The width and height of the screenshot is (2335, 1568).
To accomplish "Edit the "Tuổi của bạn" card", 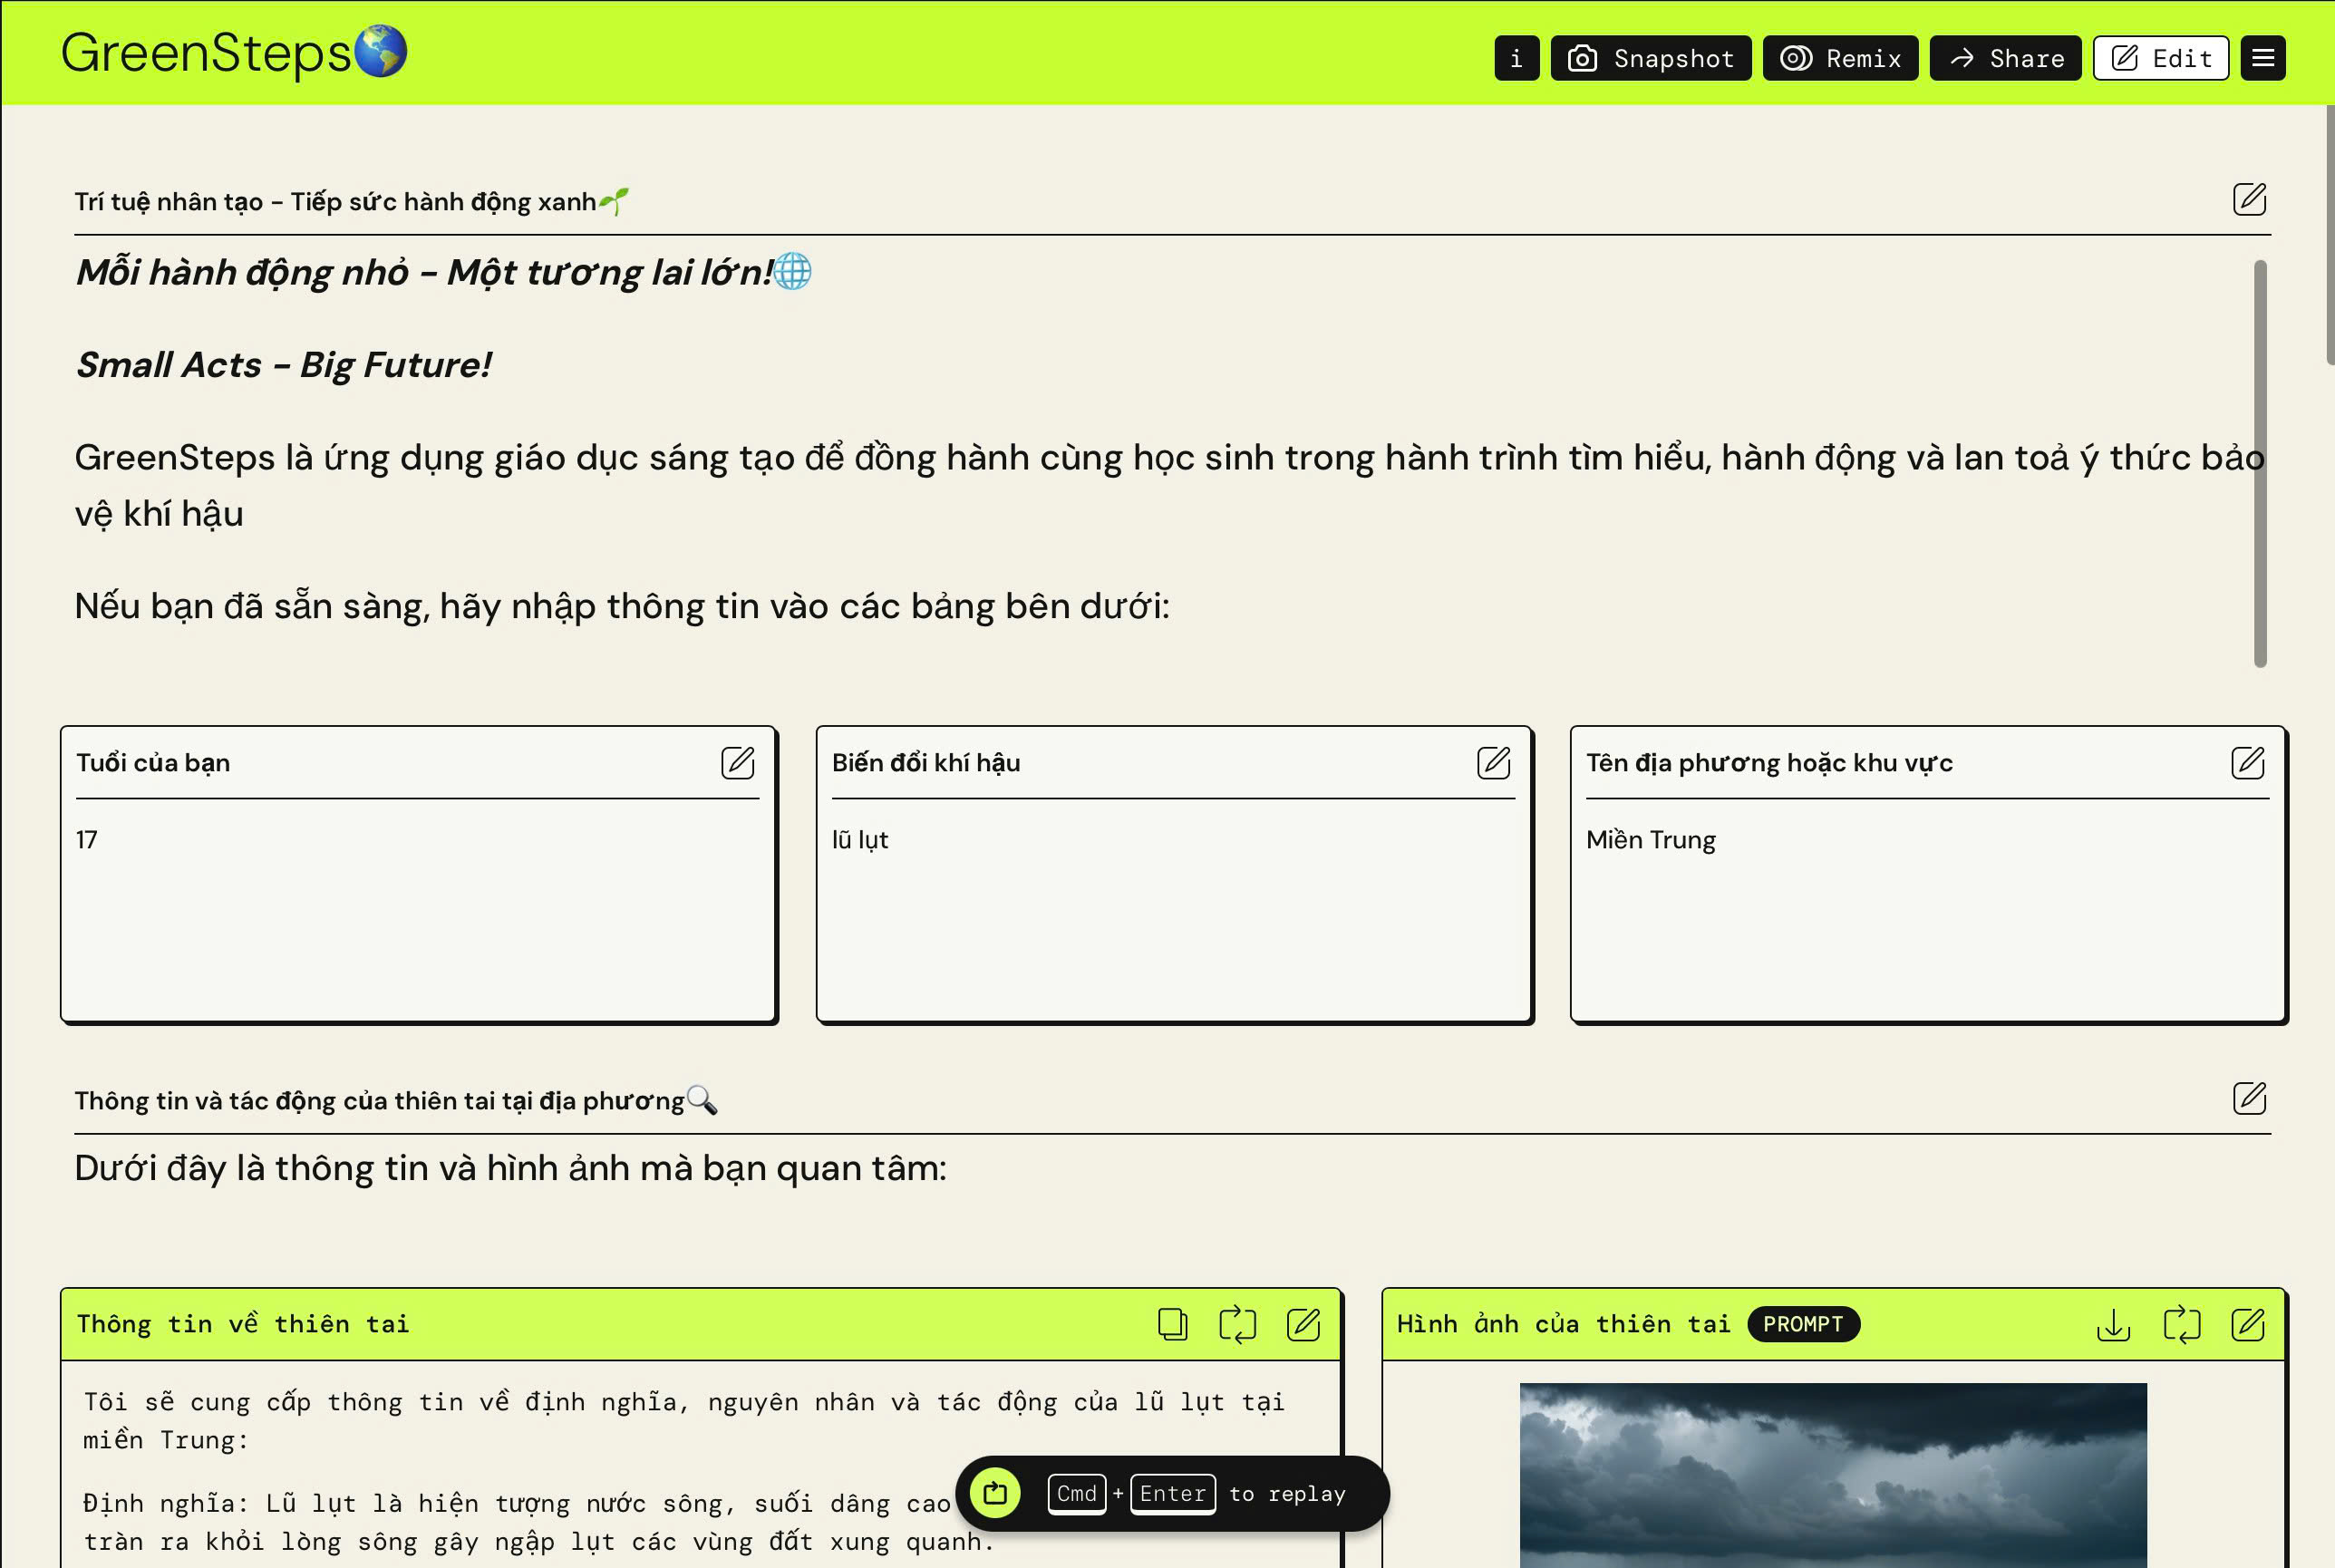I will coord(738,763).
